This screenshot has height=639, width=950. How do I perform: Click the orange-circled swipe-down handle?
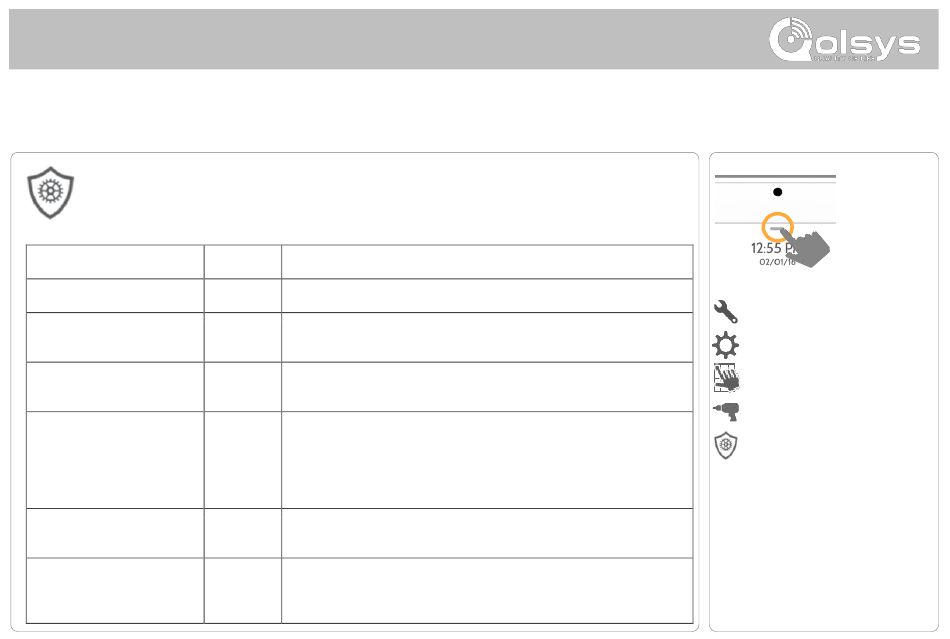777,228
